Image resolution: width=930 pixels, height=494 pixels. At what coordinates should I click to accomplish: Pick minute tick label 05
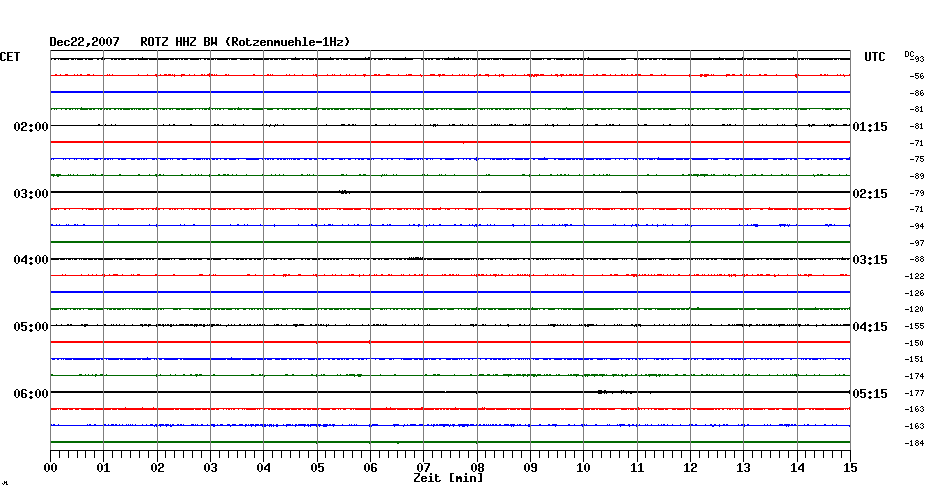317,468
